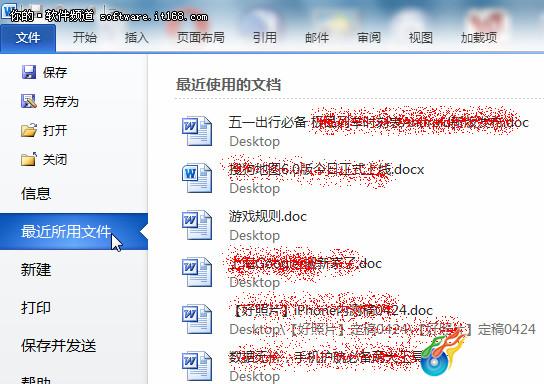
Task: Open the 文件 tab
Action: pyautogui.click(x=28, y=38)
